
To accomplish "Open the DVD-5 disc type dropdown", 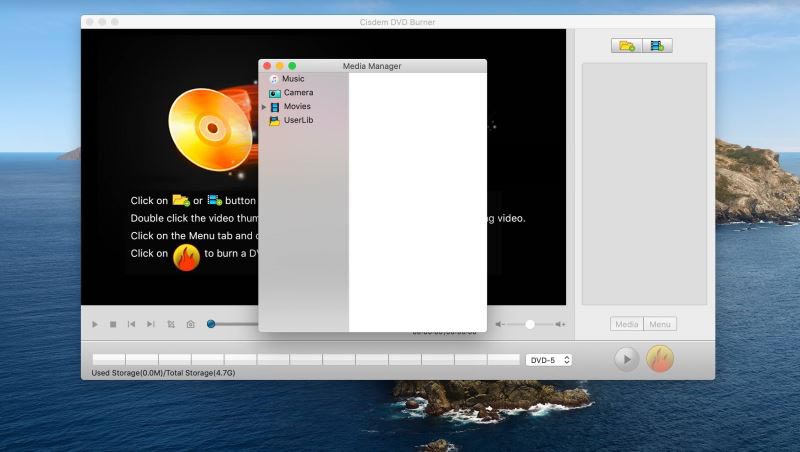I will tap(549, 360).
